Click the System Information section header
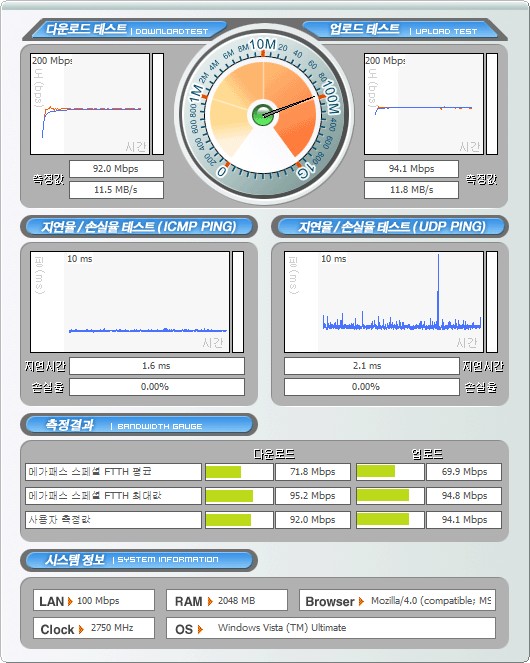Image resolution: width=530 pixels, height=663 pixels. pos(139,560)
